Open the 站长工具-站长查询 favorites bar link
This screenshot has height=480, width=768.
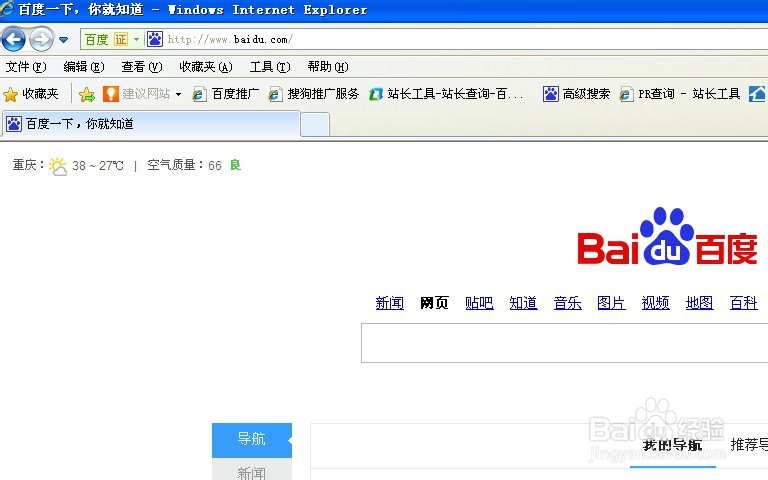(x=446, y=94)
